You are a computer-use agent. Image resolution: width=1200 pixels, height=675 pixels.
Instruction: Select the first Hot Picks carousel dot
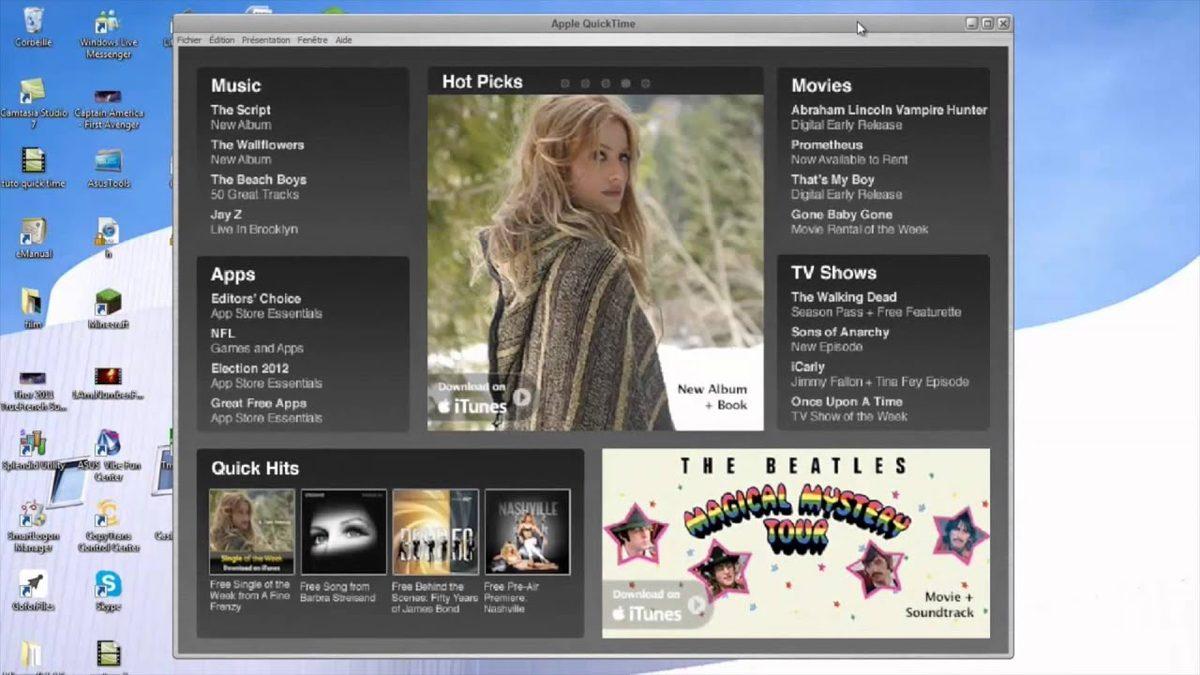tap(565, 84)
